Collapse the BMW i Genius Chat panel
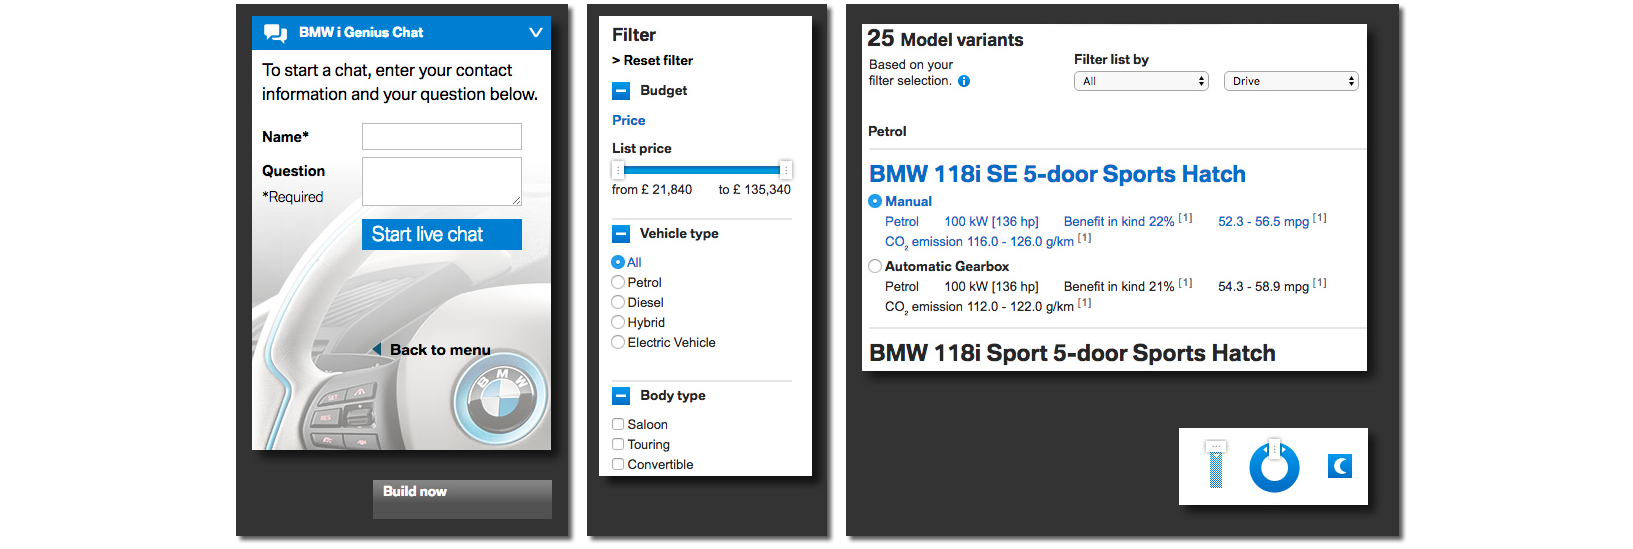 click(536, 32)
